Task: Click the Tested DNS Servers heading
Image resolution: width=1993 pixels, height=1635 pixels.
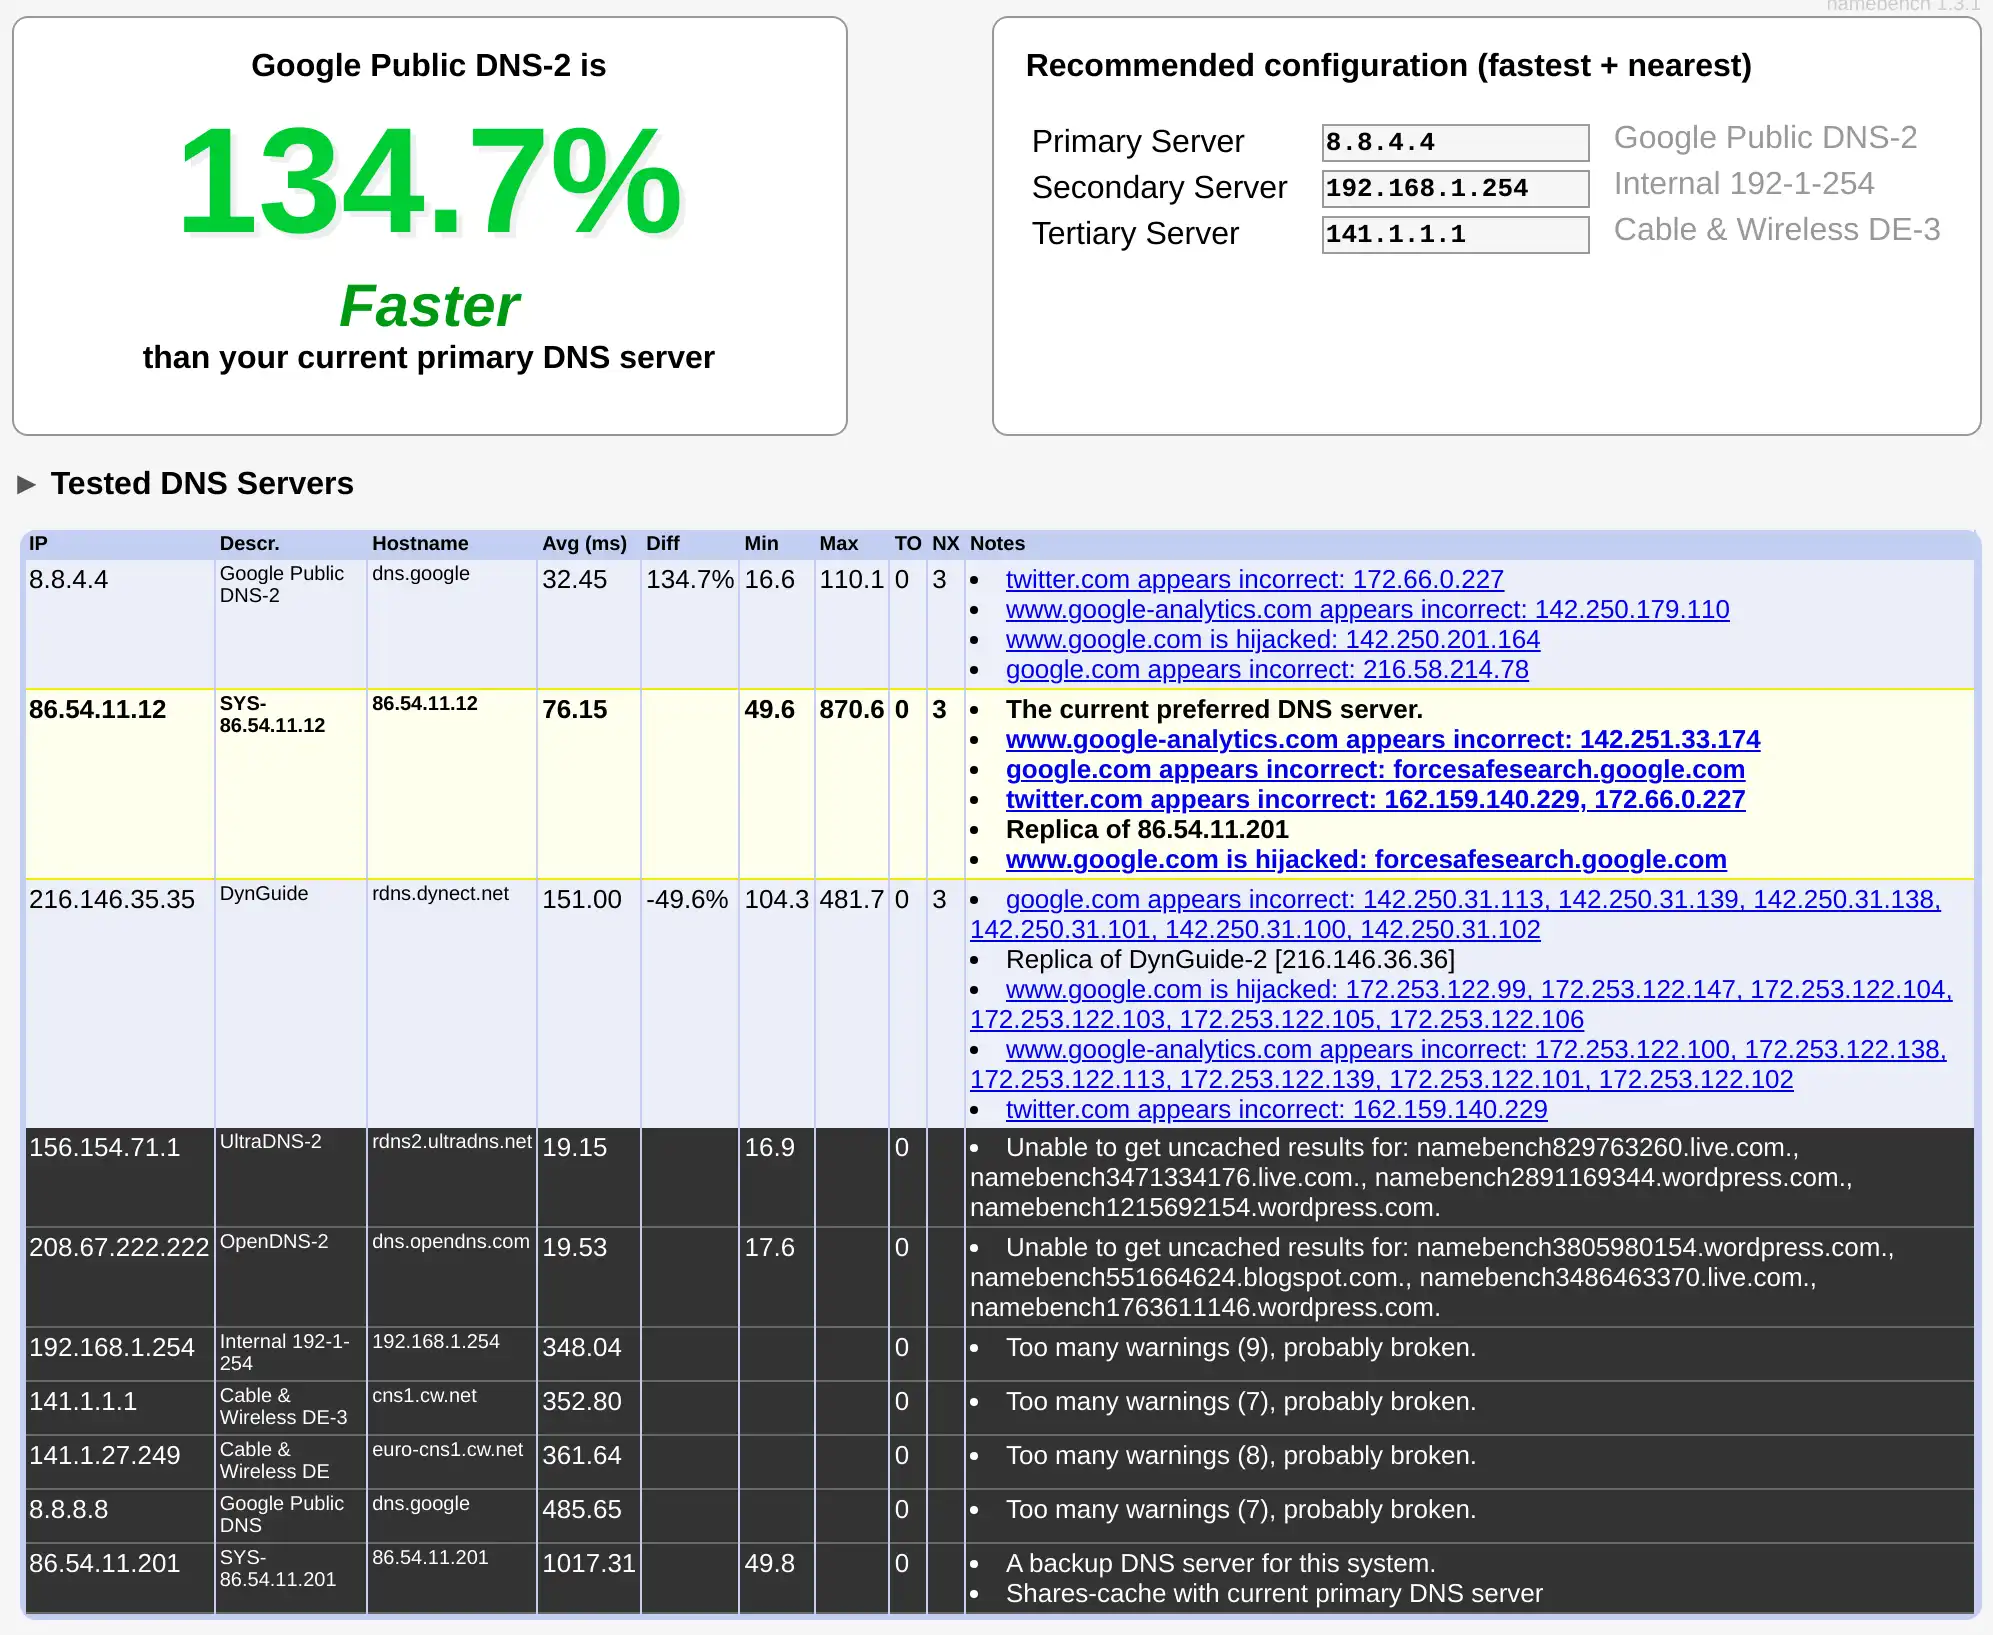Action: pyautogui.click(x=202, y=484)
